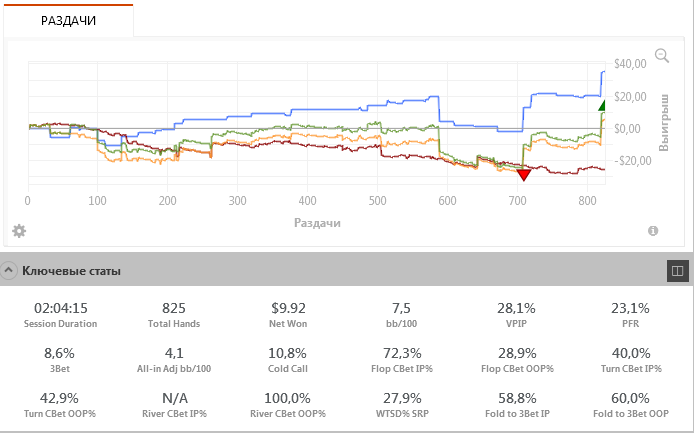The height and width of the screenshot is (433, 694).
Task: Click the Session Duration 02:04:15 stat
Action: click(61, 314)
